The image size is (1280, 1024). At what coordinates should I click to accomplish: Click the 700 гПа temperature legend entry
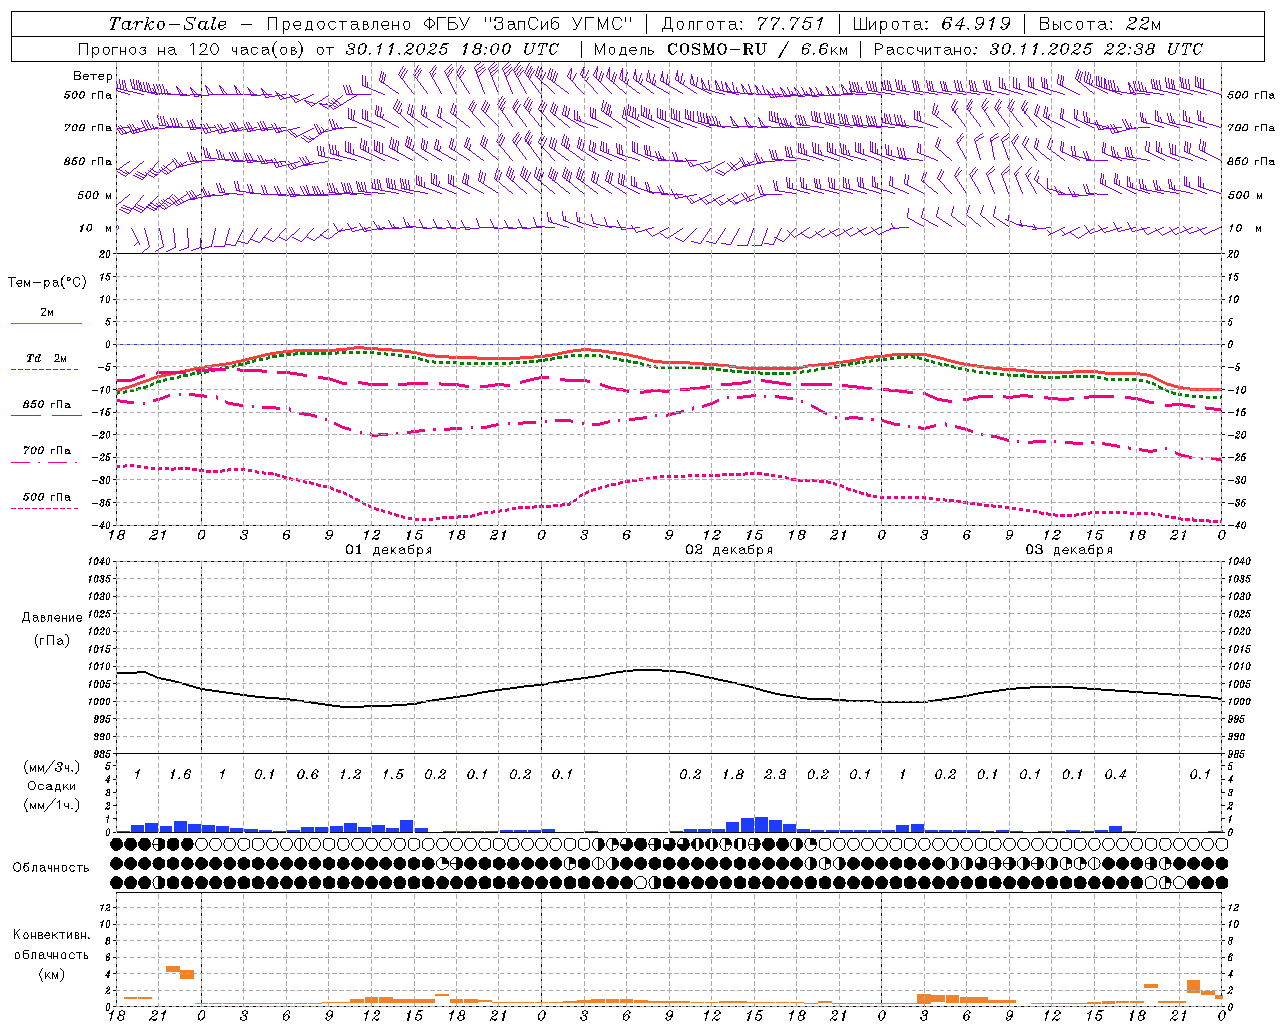(47, 451)
